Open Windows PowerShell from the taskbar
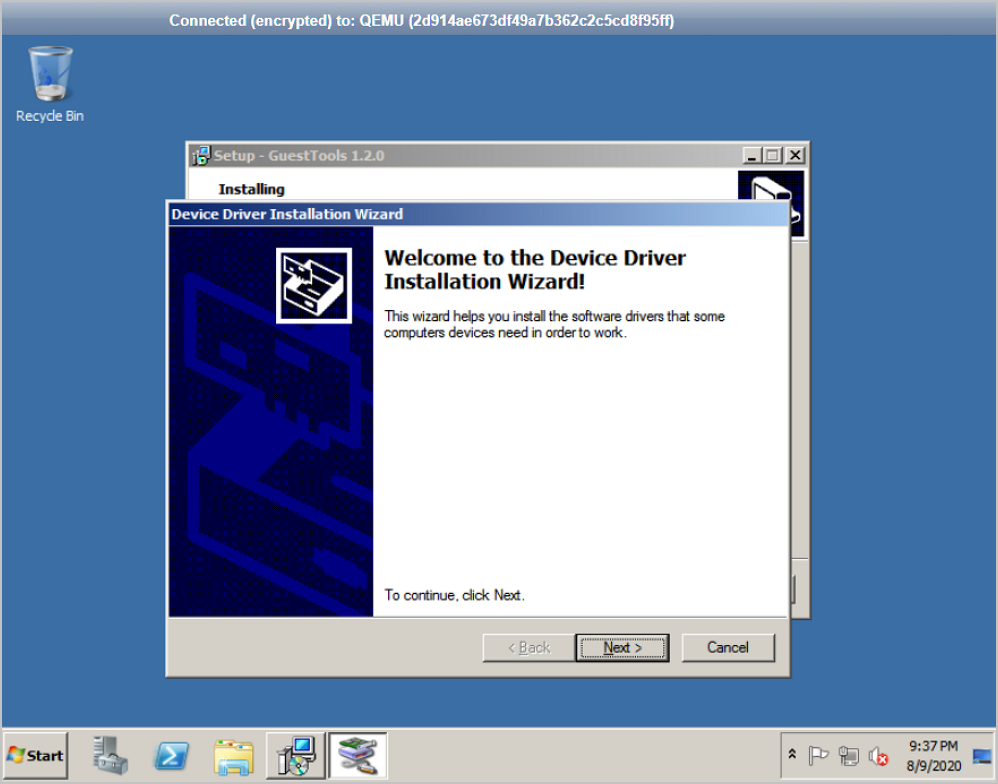 click(172, 755)
